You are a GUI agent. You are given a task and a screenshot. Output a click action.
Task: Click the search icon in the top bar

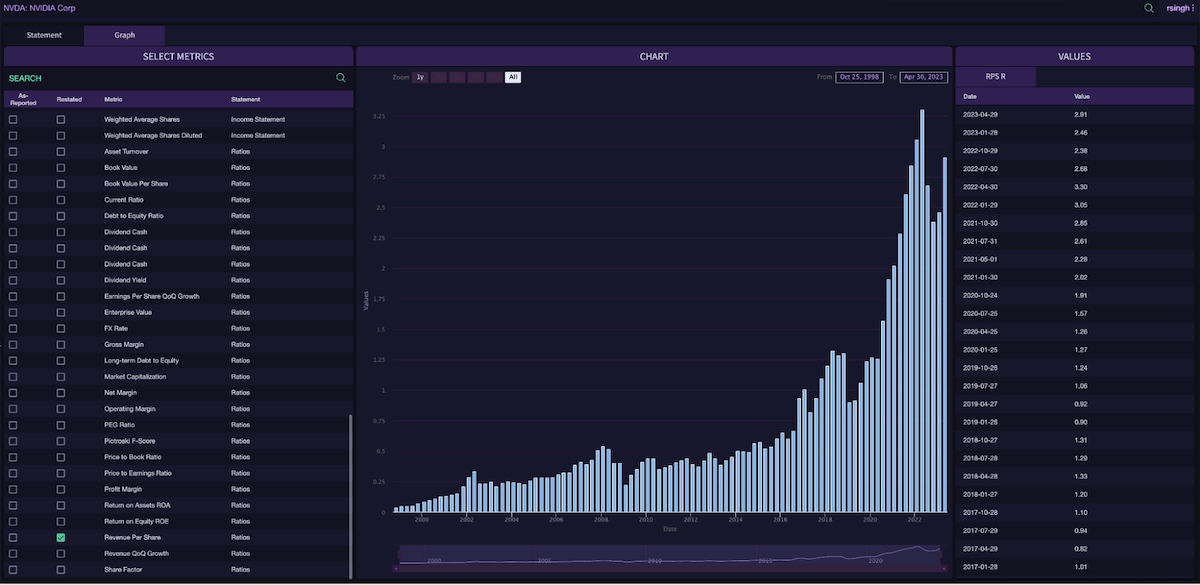coord(1149,8)
